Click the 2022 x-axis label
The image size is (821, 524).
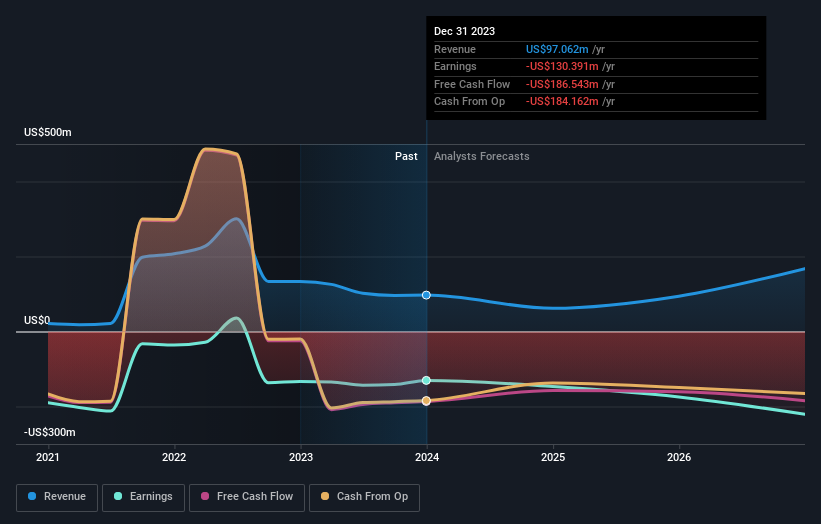tap(174, 457)
